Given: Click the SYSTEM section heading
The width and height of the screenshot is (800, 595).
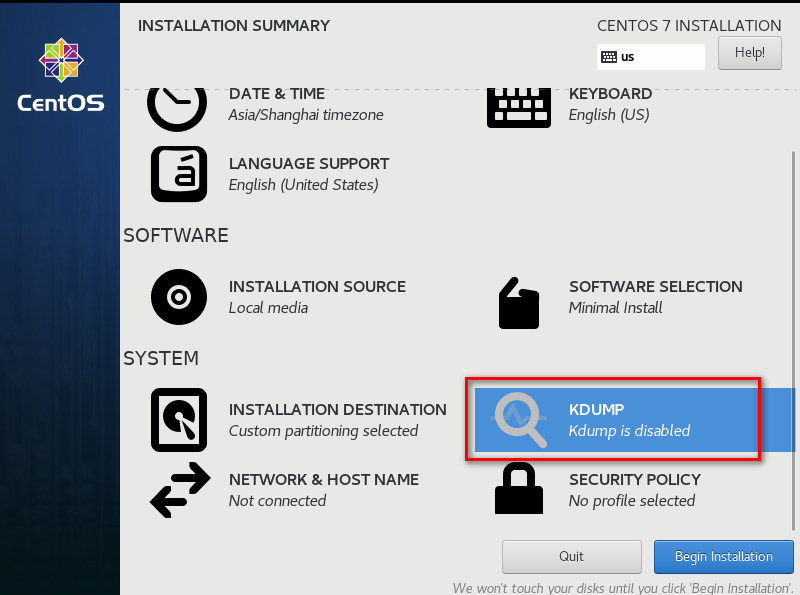Looking at the screenshot, I should (161, 359).
